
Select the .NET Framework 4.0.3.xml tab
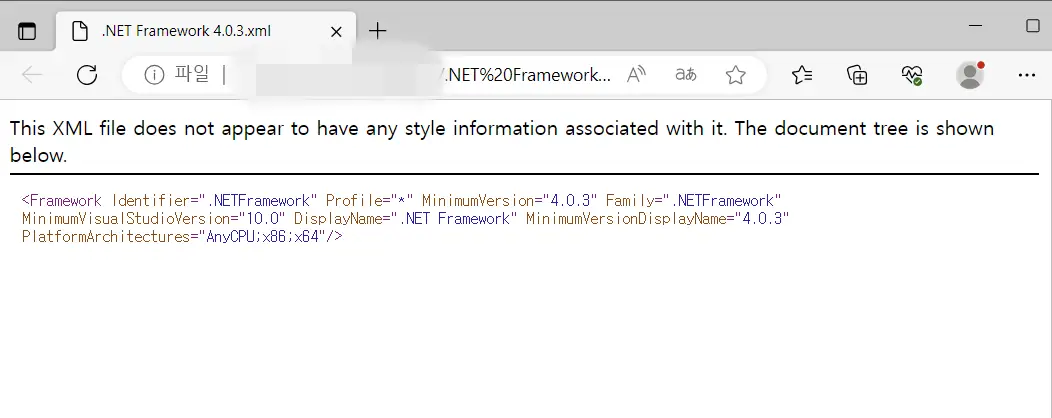coord(205,31)
